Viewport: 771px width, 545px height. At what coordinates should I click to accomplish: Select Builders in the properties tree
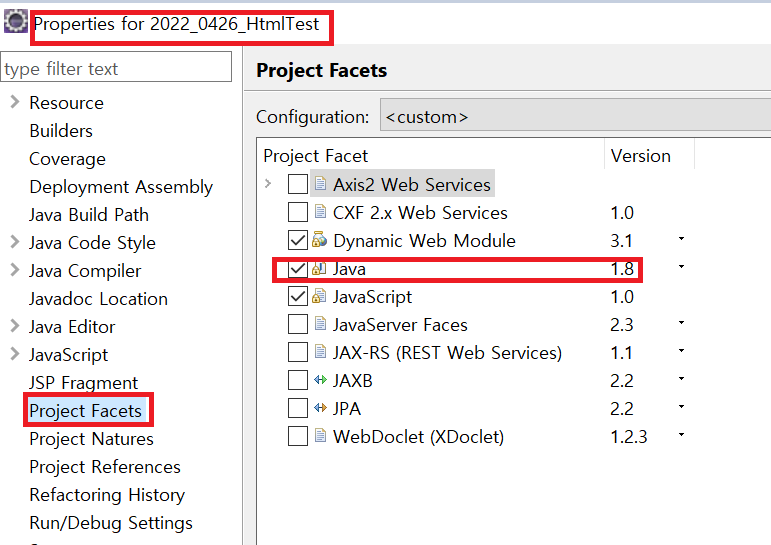pos(61,131)
